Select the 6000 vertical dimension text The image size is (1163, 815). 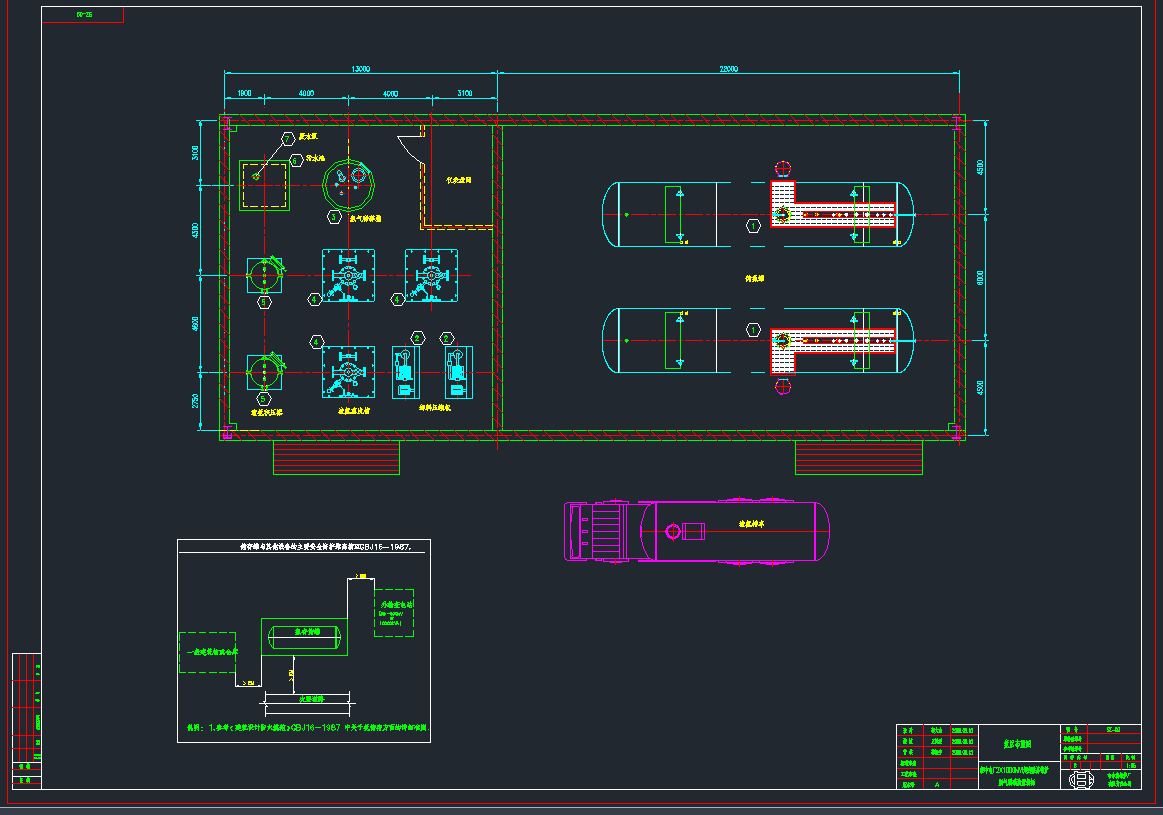tap(980, 278)
